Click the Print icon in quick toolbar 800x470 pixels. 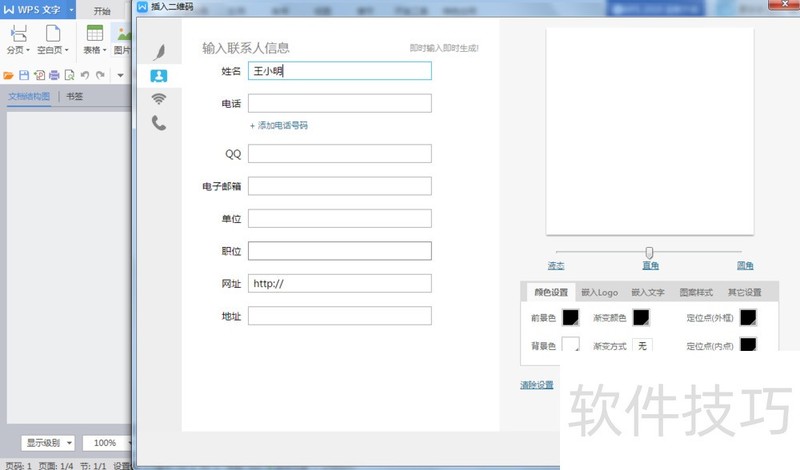coord(54,75)
